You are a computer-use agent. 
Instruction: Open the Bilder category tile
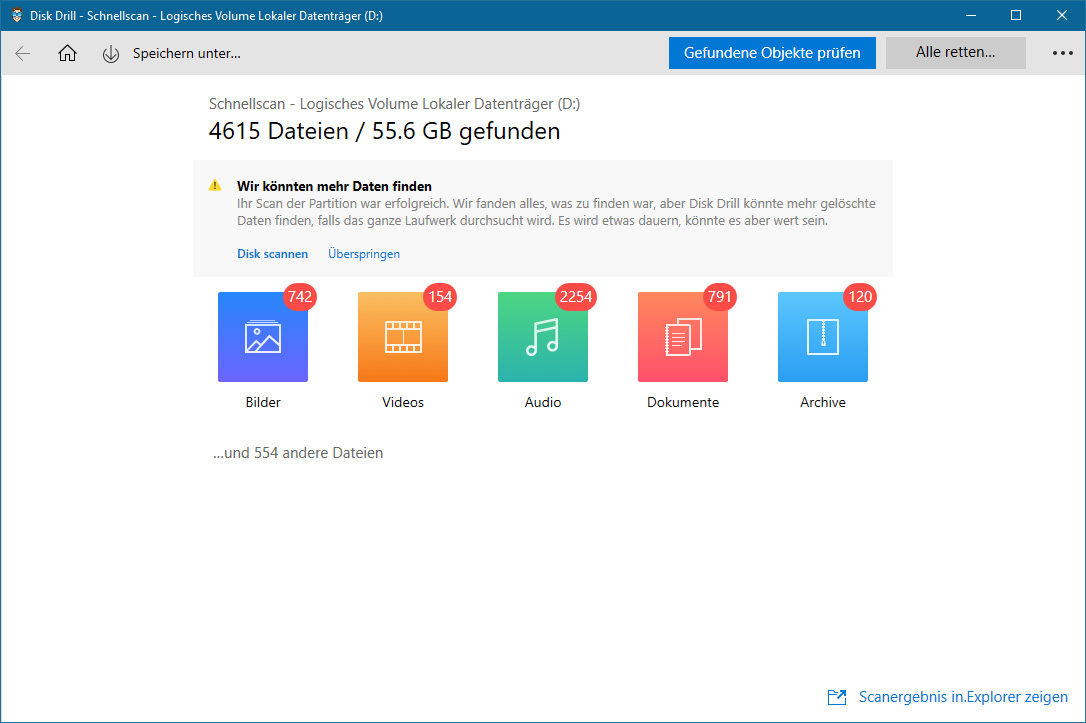pyautogui.click(x=263, y=337)
